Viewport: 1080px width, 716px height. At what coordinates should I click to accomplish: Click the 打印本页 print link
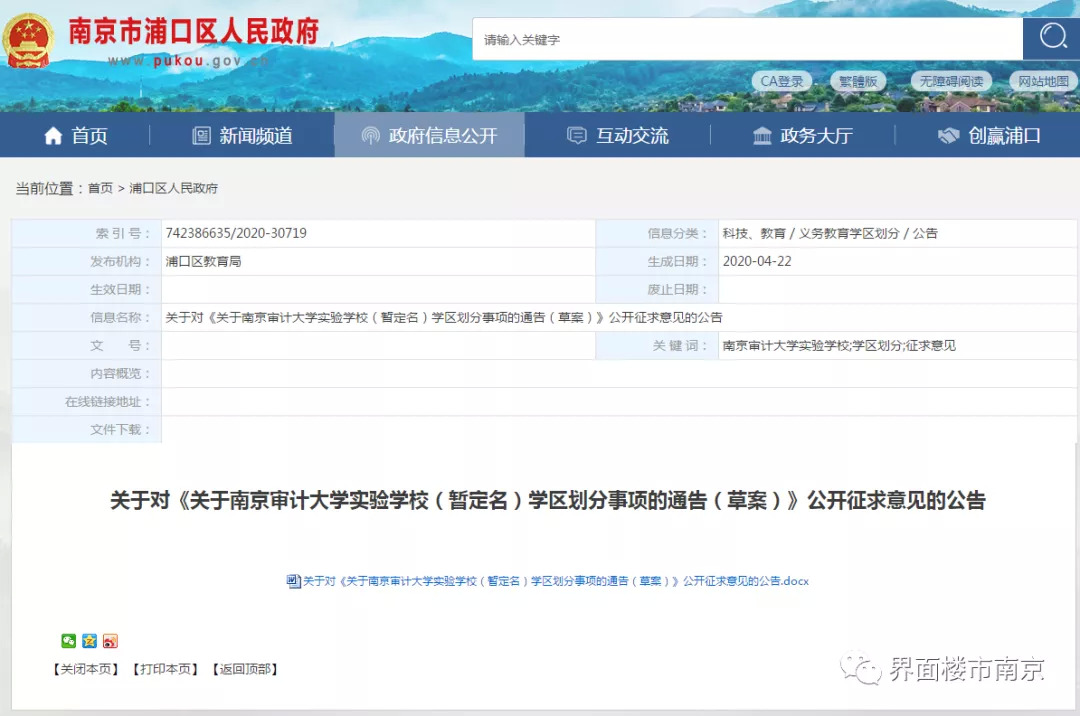pos(165,669)
